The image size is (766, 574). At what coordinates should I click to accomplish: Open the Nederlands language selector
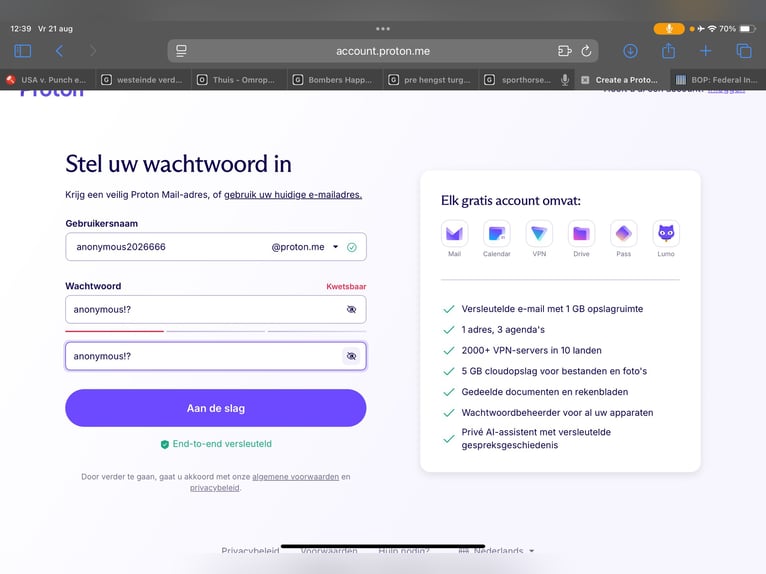(x=496, y=551)
